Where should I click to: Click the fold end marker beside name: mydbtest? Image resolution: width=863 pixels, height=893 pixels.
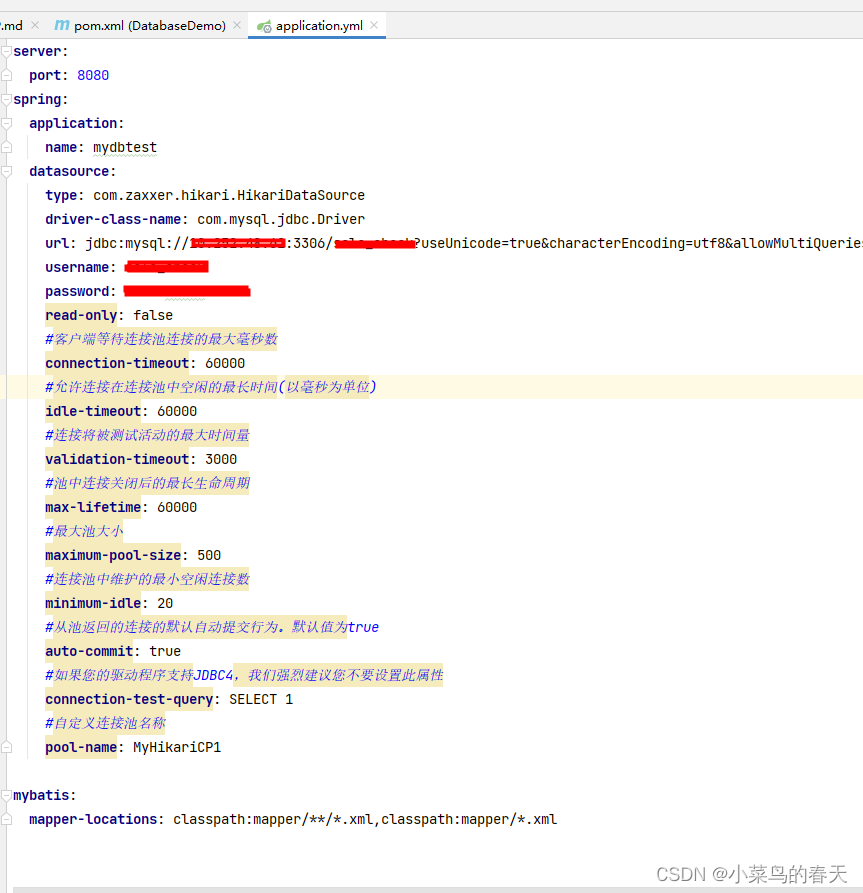click(x=6, y=147)
